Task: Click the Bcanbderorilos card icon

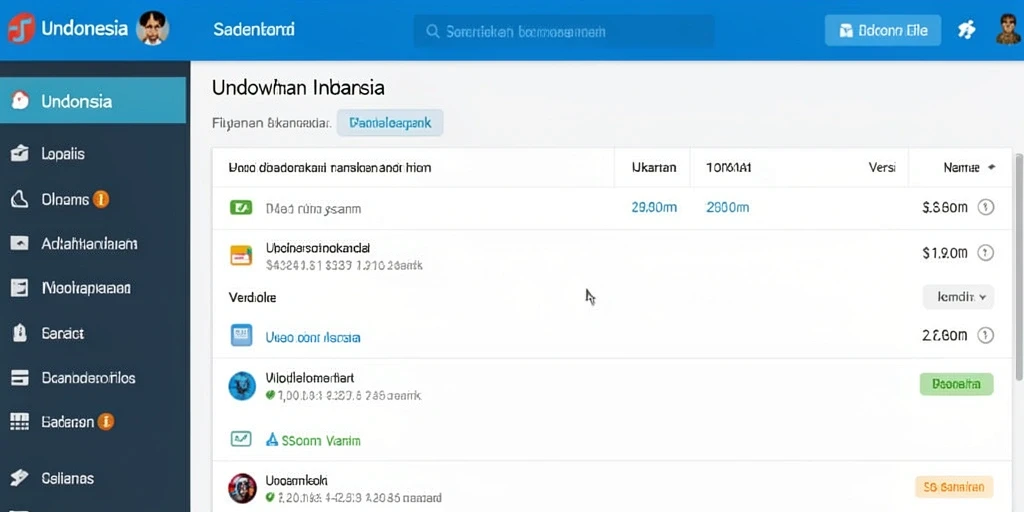Action: click(x=20, y=377)
